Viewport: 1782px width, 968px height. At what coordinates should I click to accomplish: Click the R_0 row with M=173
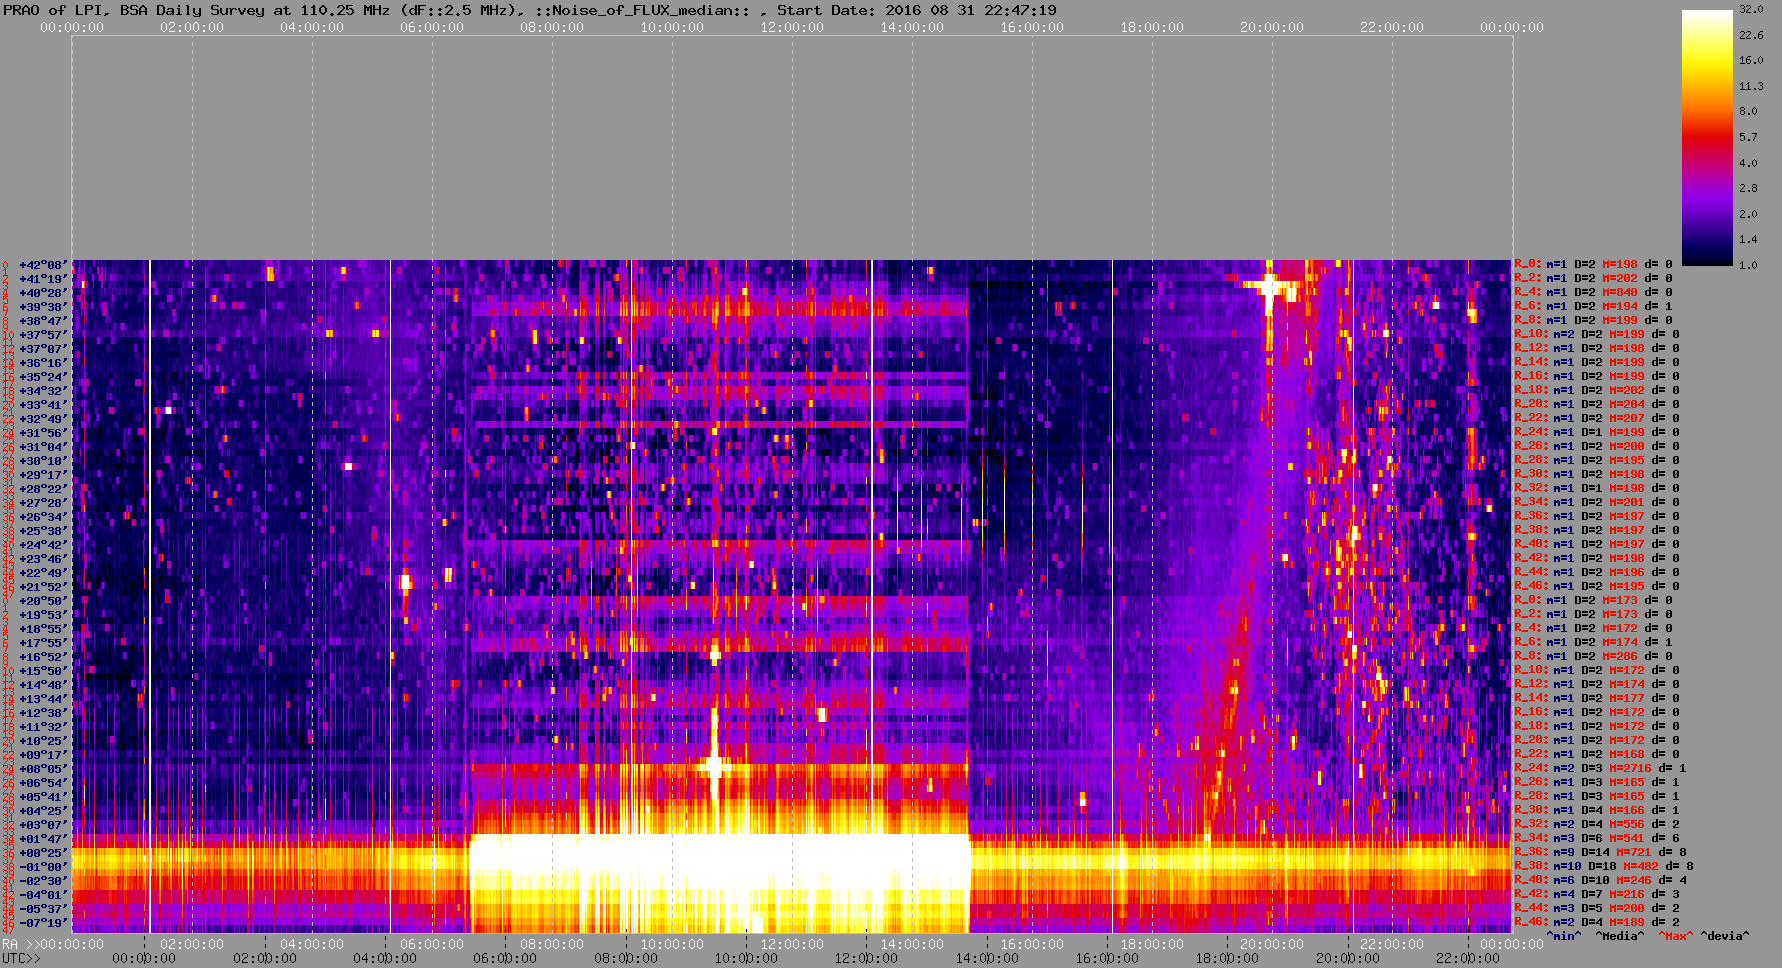point(1593,601)
